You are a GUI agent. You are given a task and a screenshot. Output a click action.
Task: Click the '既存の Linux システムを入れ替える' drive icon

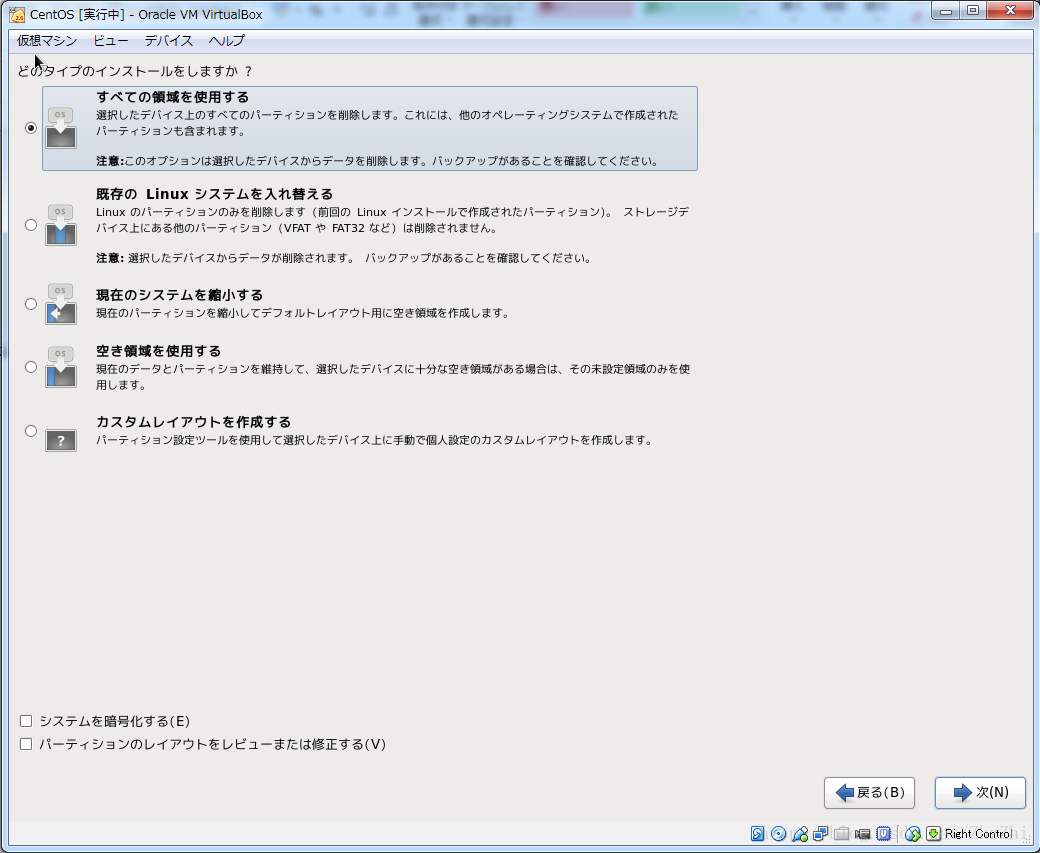click(61, 226)
